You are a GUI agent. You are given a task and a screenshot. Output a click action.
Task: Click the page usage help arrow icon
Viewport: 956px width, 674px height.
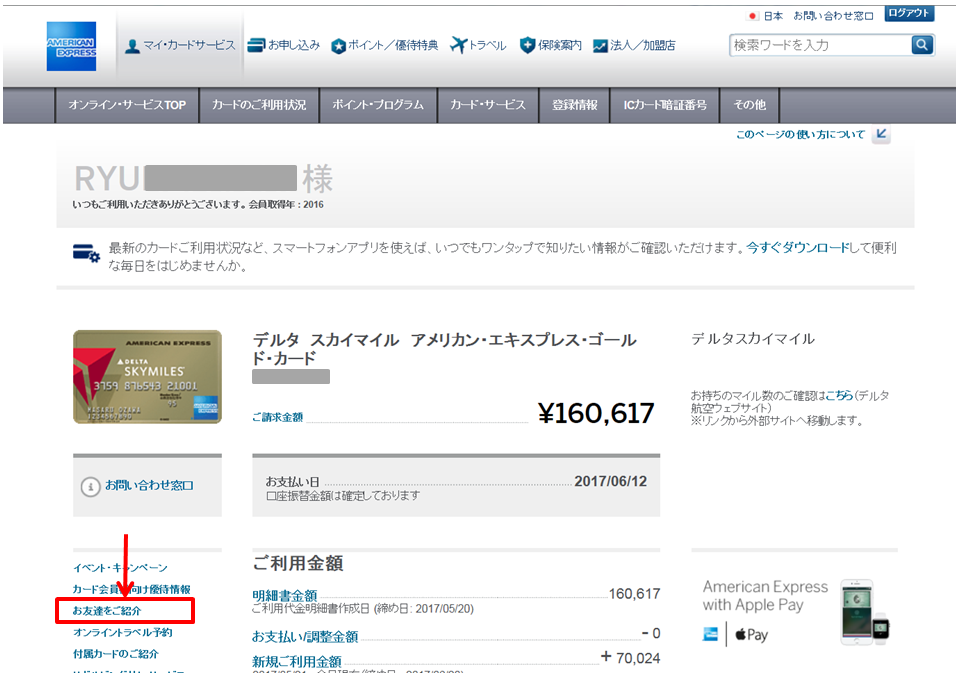pyautogui.click(x=881, y=134)
